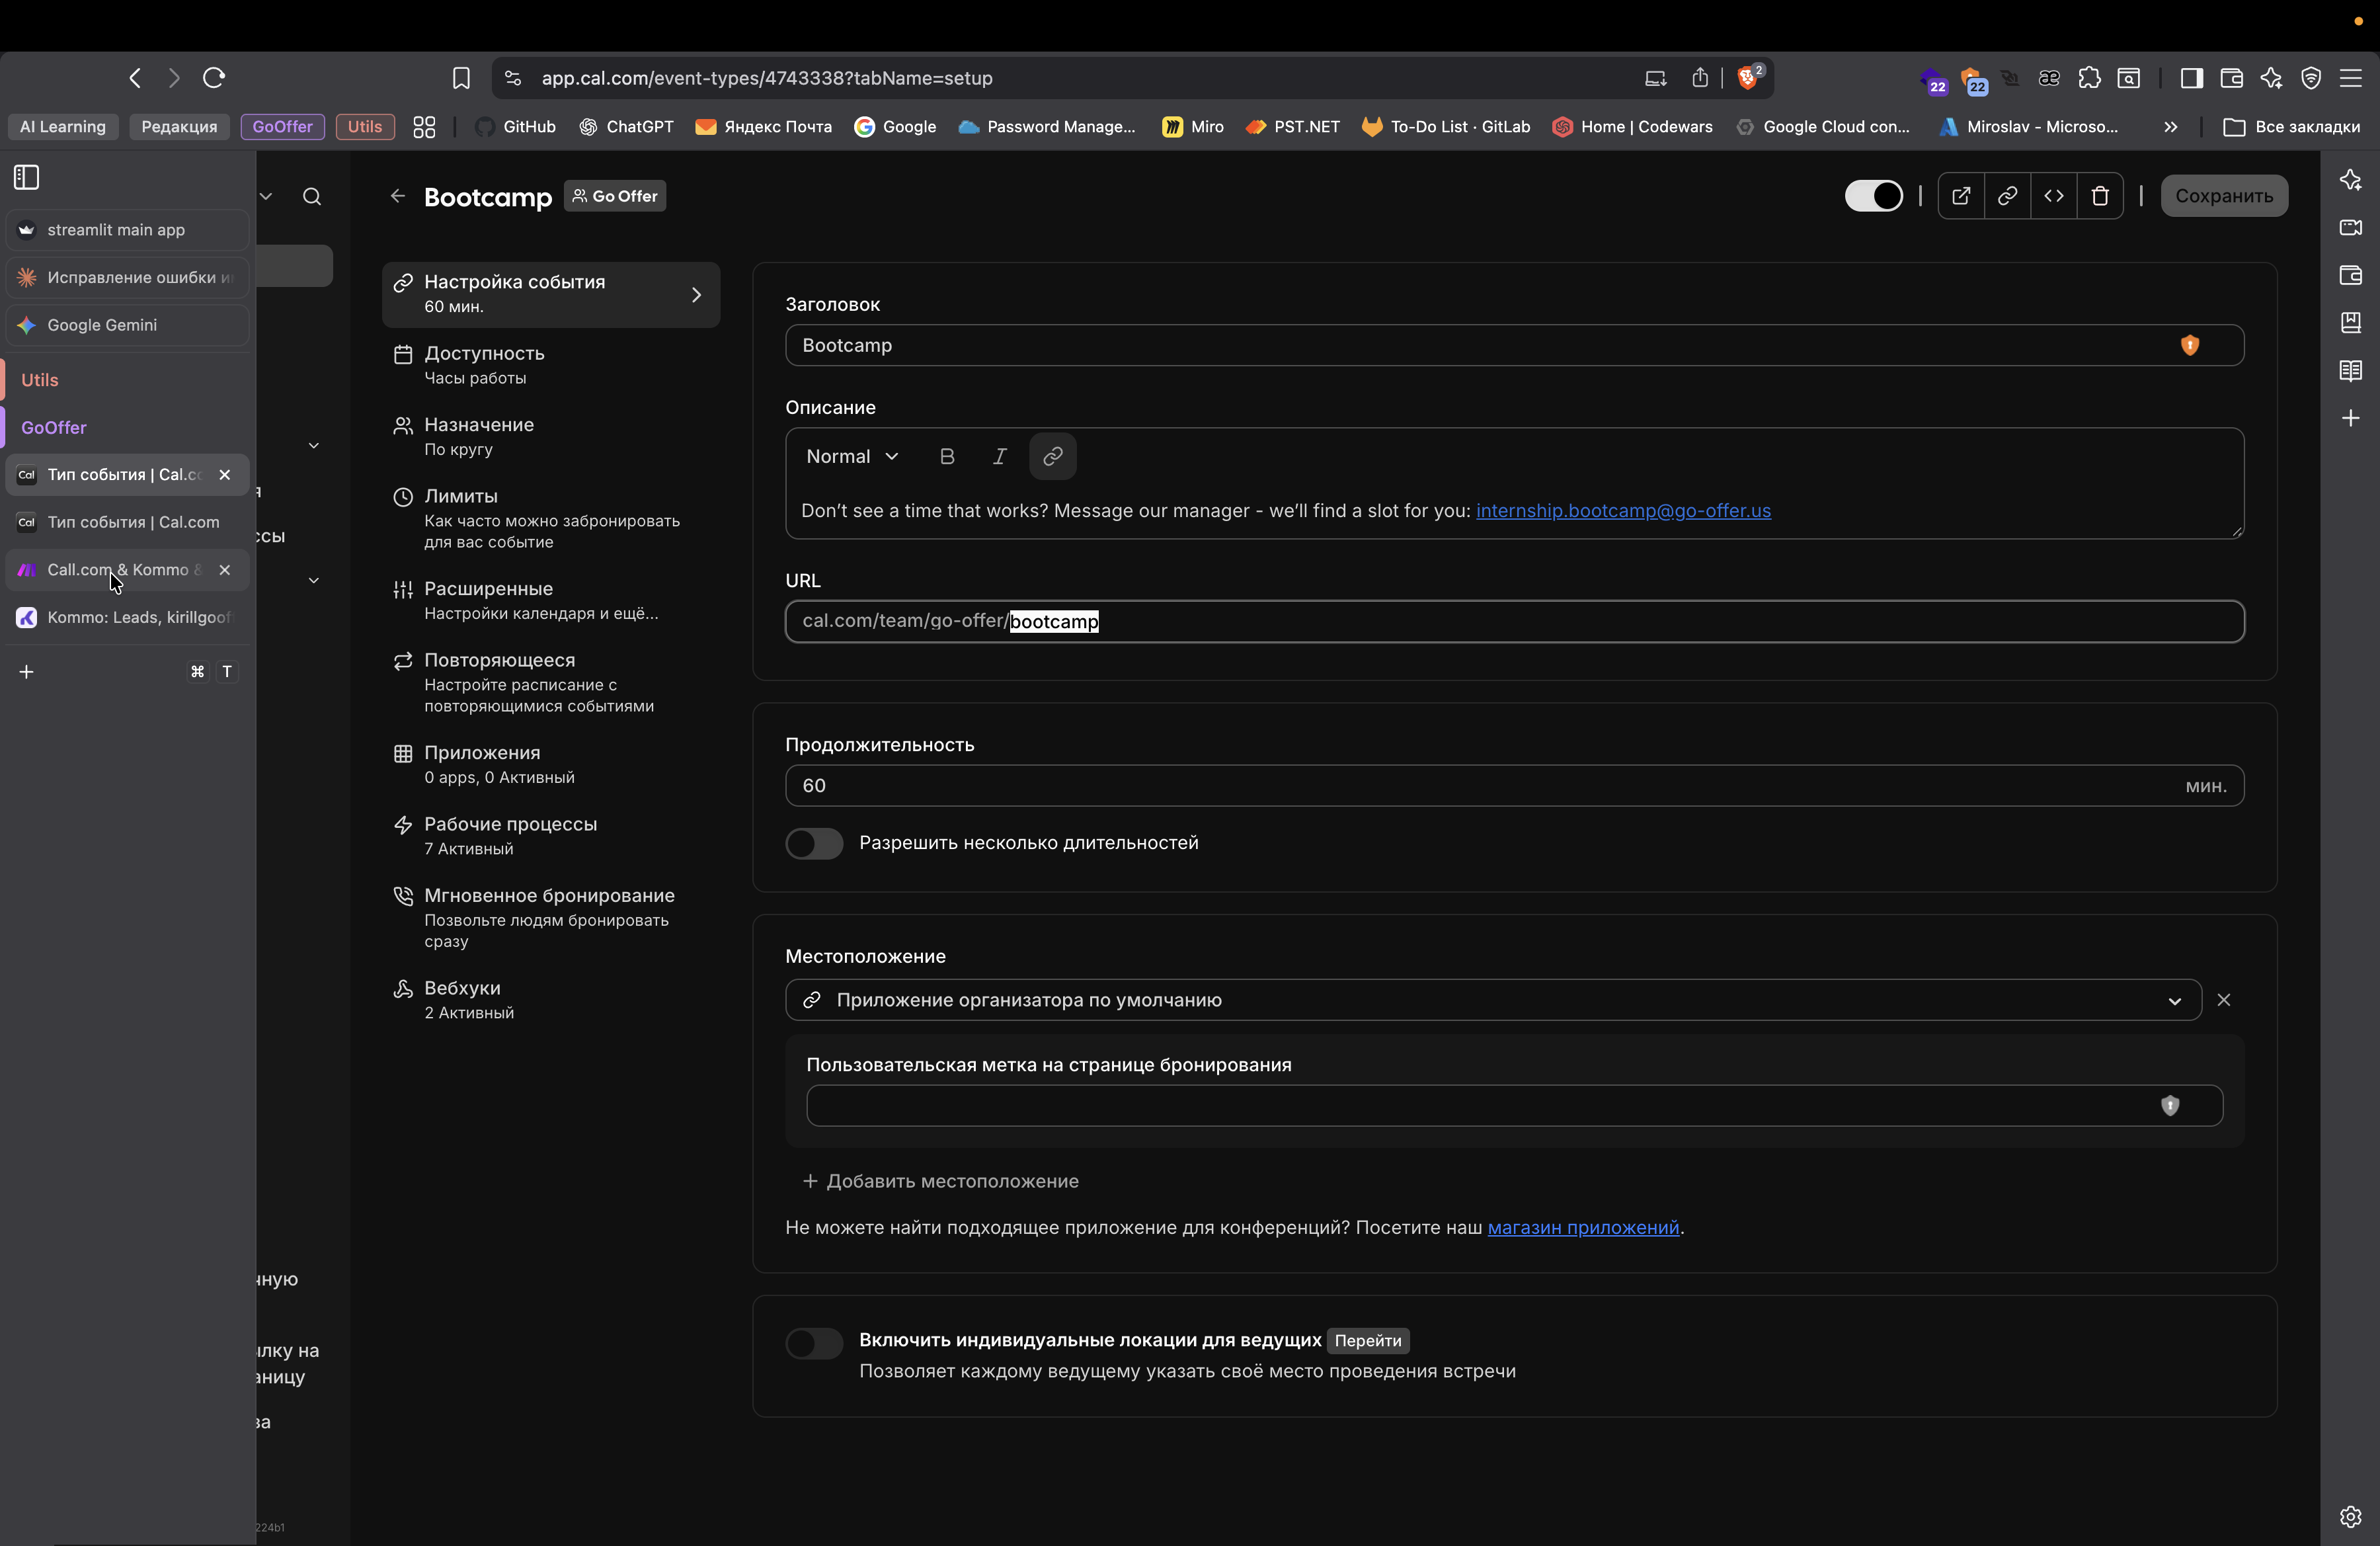The image size is (2380, 1546).
Task: Toggle the Bootcamp event enabled switch
Action: tap(1873, 196)
